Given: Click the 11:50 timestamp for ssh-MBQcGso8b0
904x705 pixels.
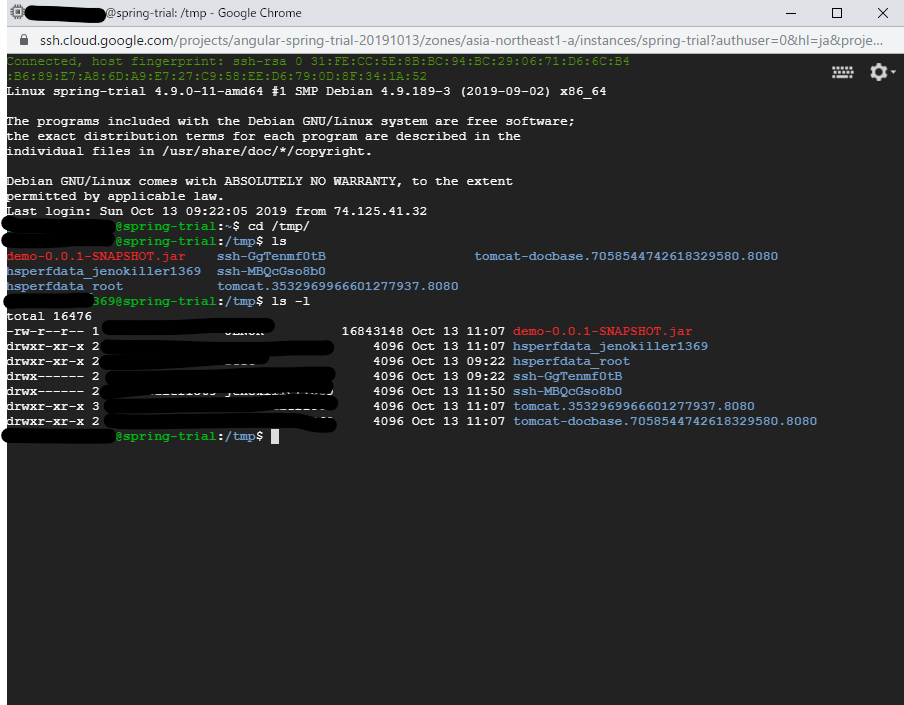Looking at the screenshot, I should click(x=485, y=391).
